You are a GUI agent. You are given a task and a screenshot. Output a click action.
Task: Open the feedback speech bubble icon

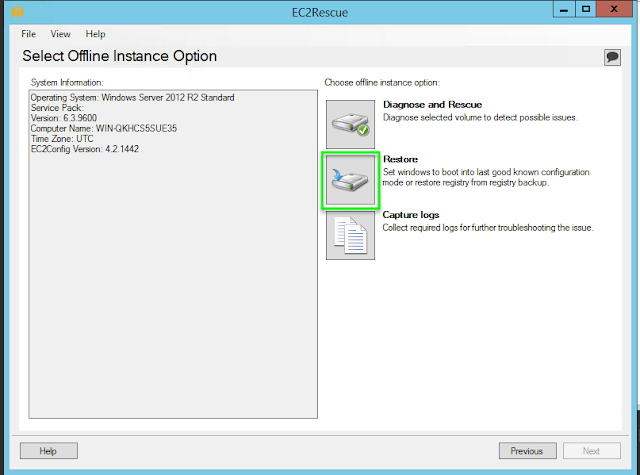[x=612, y=57]
